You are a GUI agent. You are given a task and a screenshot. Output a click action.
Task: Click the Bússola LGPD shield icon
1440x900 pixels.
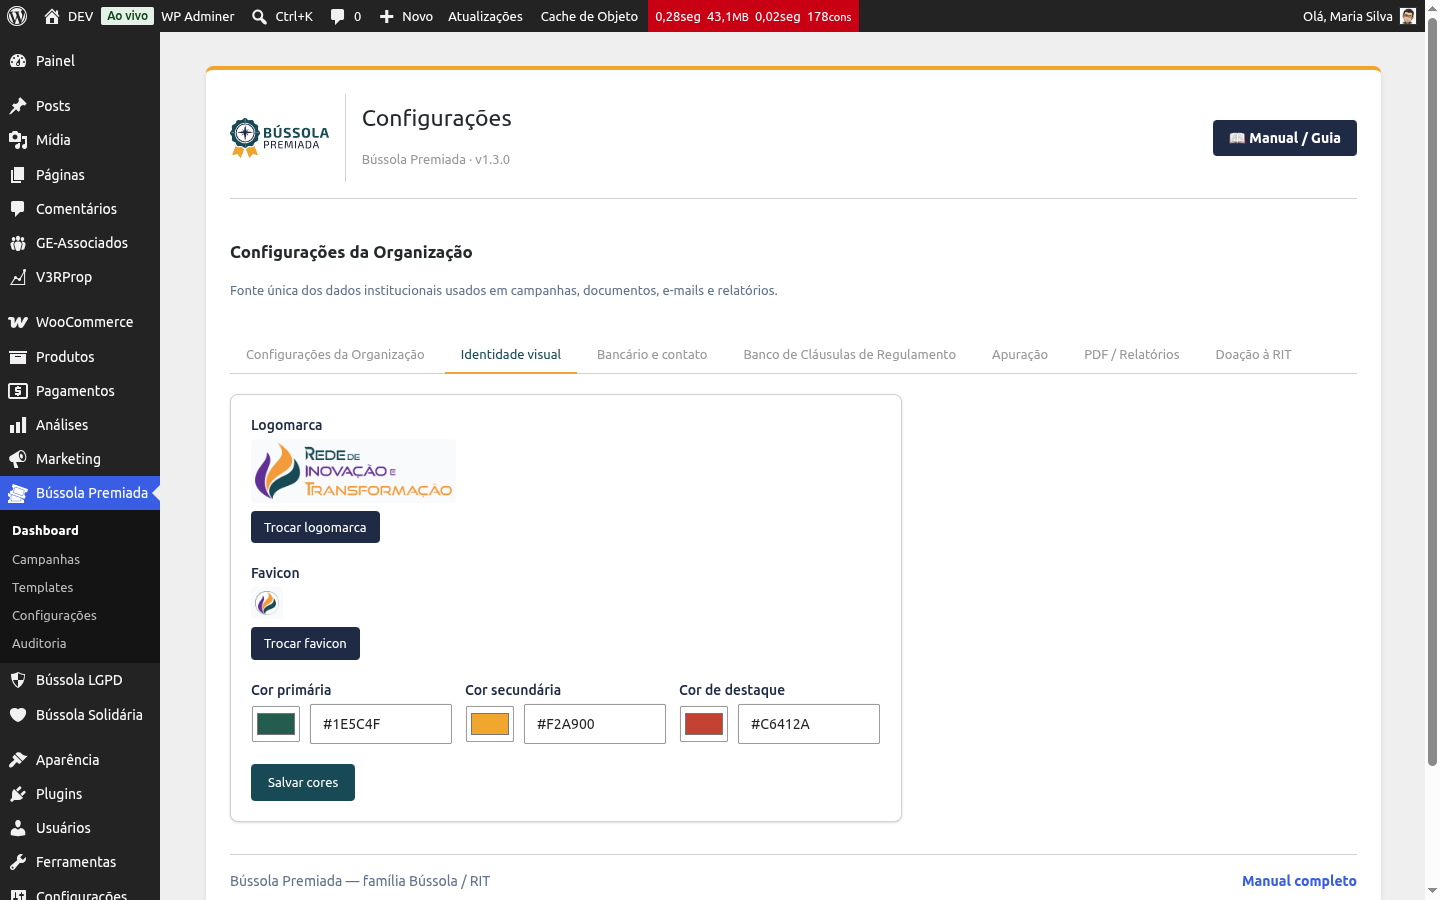coord(18,680)
